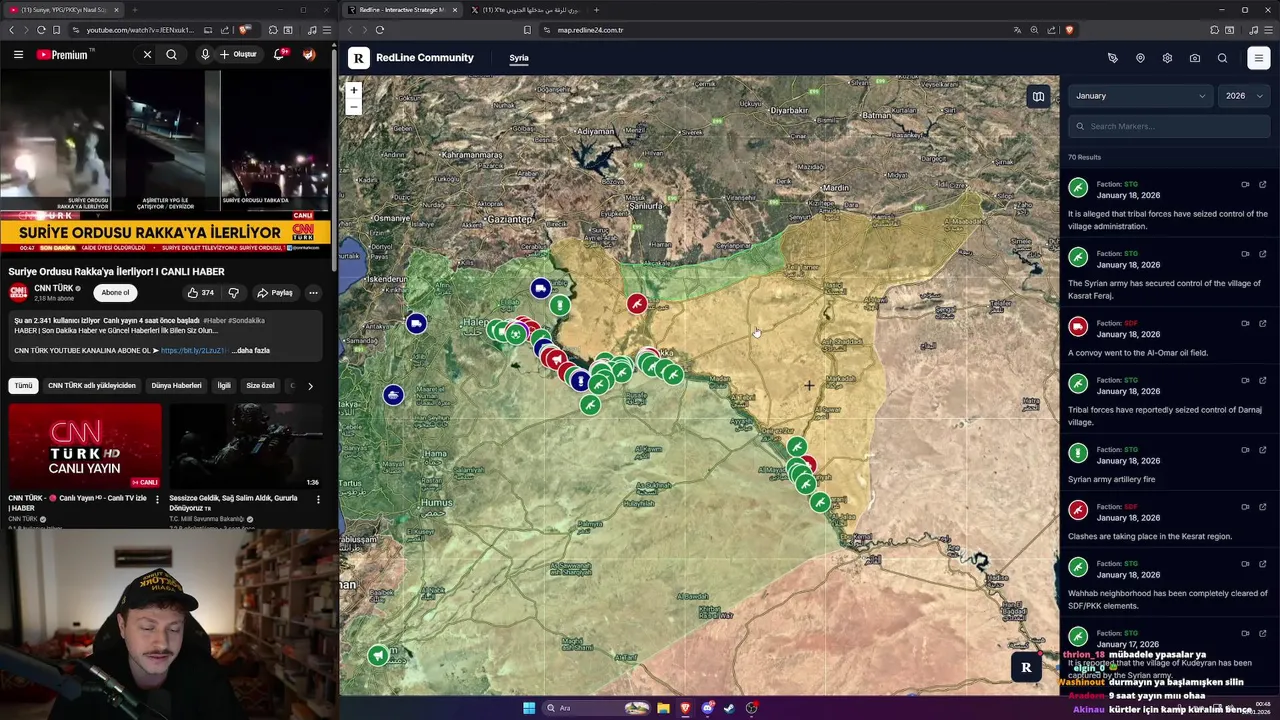
Task: Select the İlgili filter chip
Action: (224, 385)
